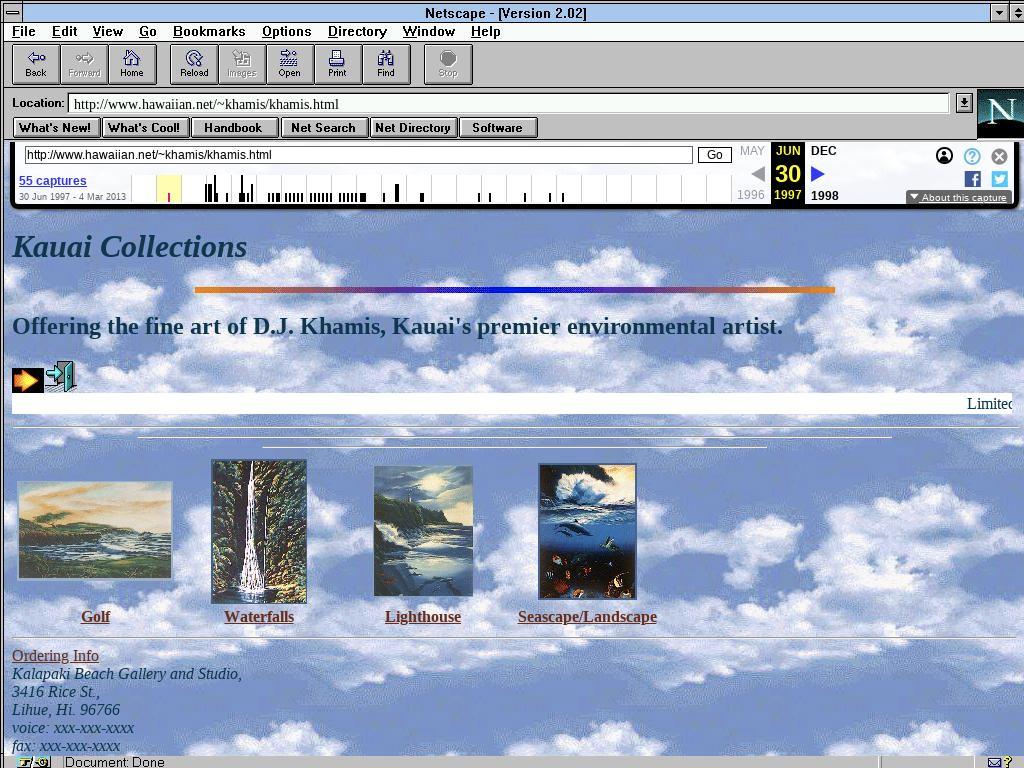Click the Net Search button

pos(323,128)
